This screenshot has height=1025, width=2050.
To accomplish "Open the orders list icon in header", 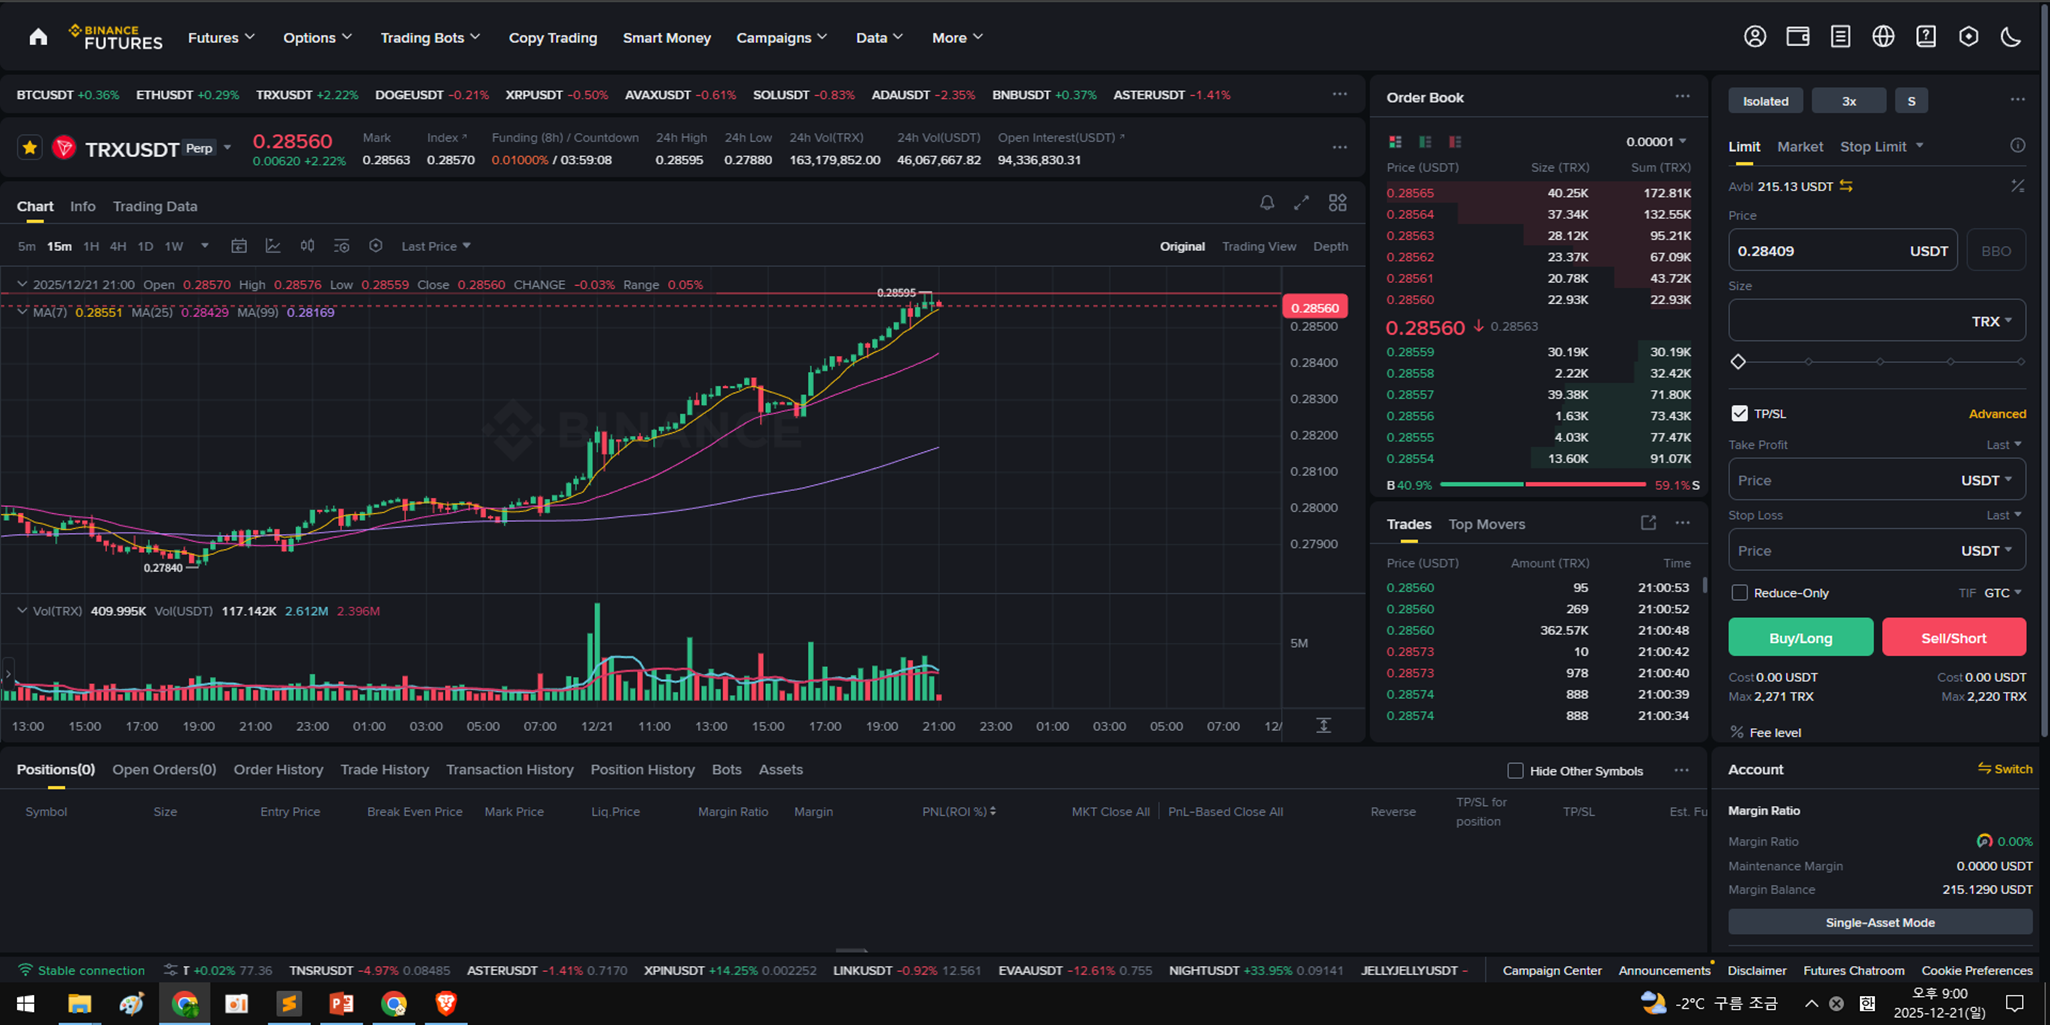I will (x=1840, y=37).
